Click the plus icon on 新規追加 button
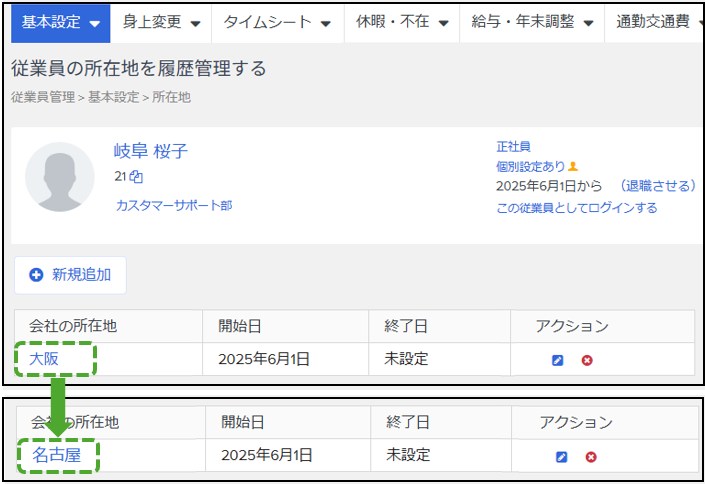 pyautogui.click(x=36, y=275)
